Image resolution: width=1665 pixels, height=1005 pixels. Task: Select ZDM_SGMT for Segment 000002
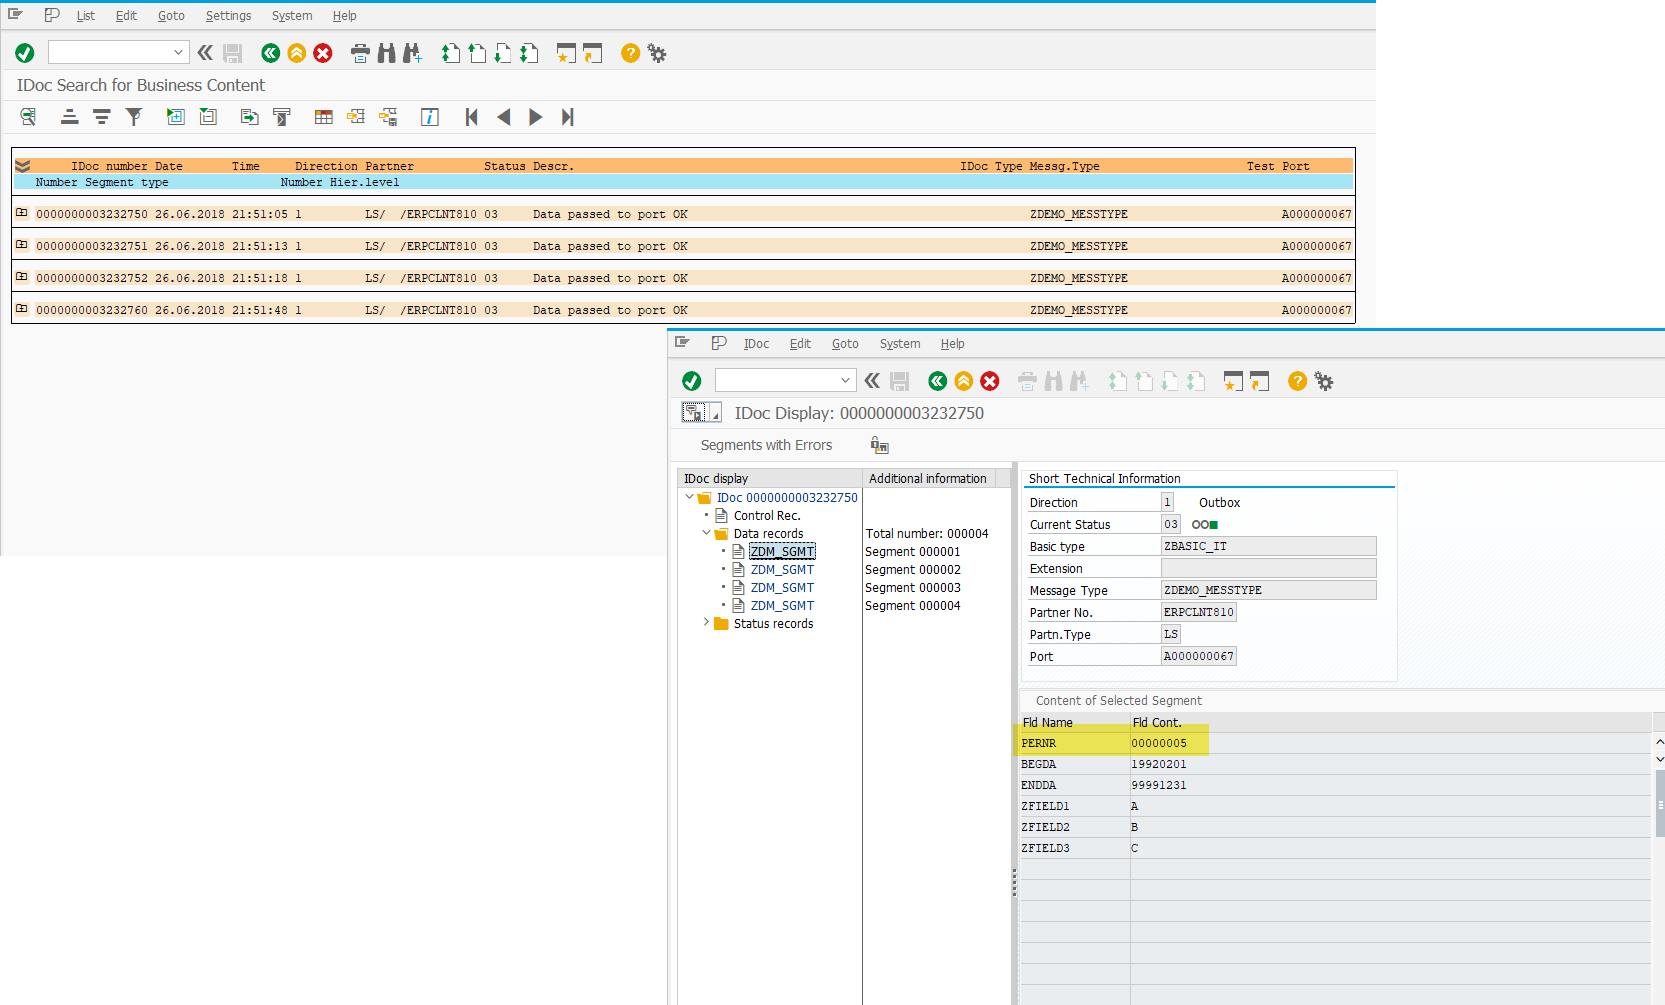pos(782,570)
